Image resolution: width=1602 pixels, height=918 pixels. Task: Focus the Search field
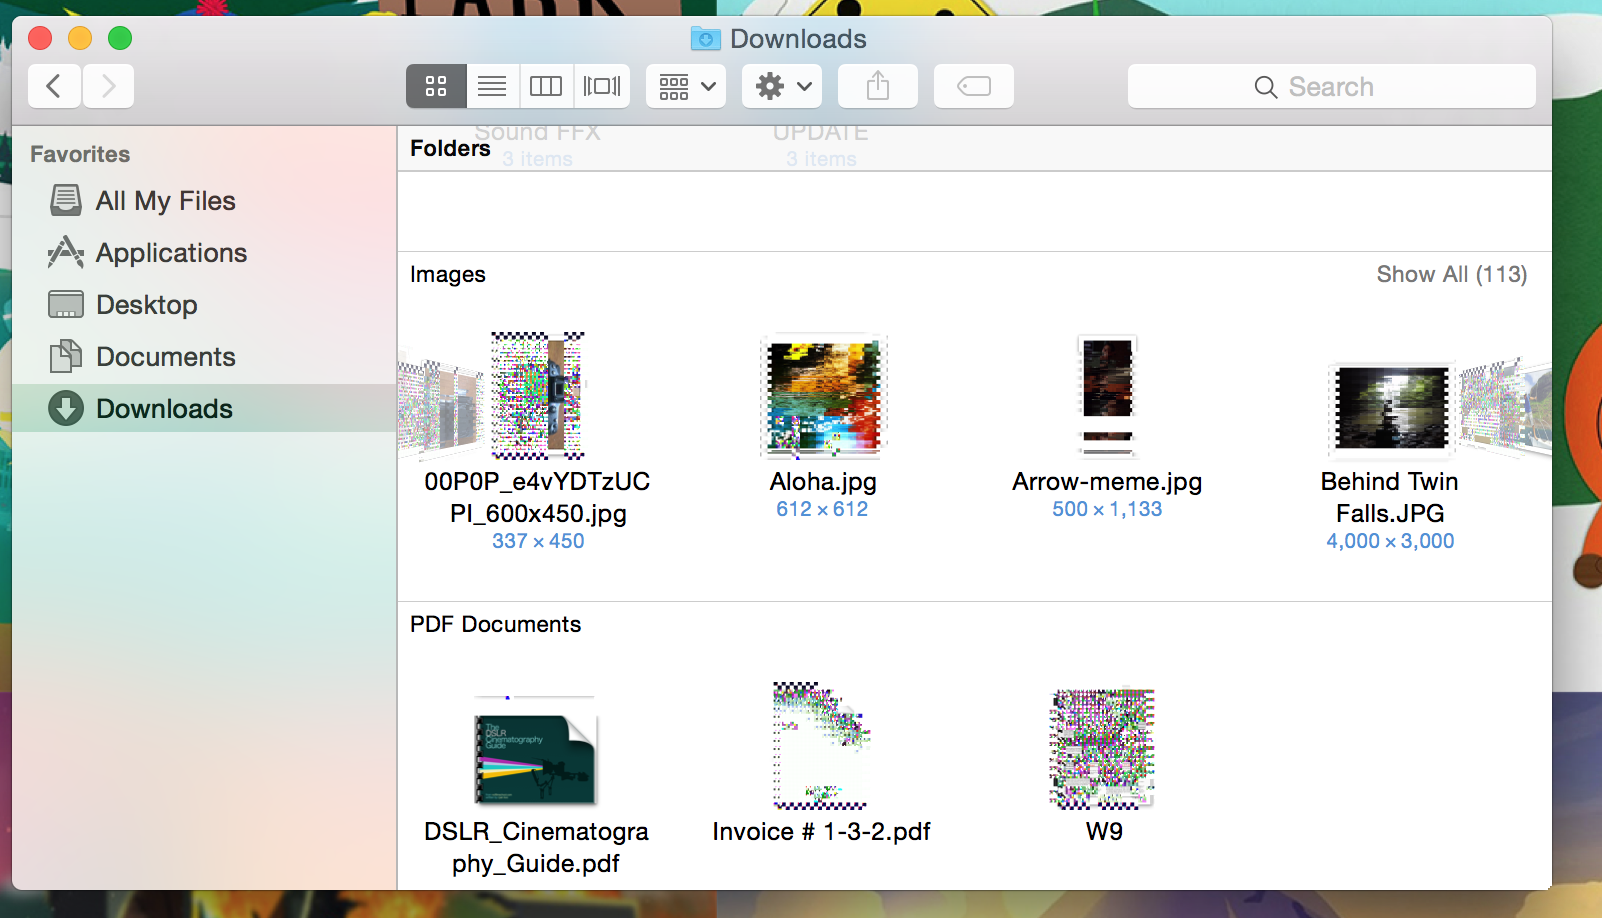[1332, 86]
